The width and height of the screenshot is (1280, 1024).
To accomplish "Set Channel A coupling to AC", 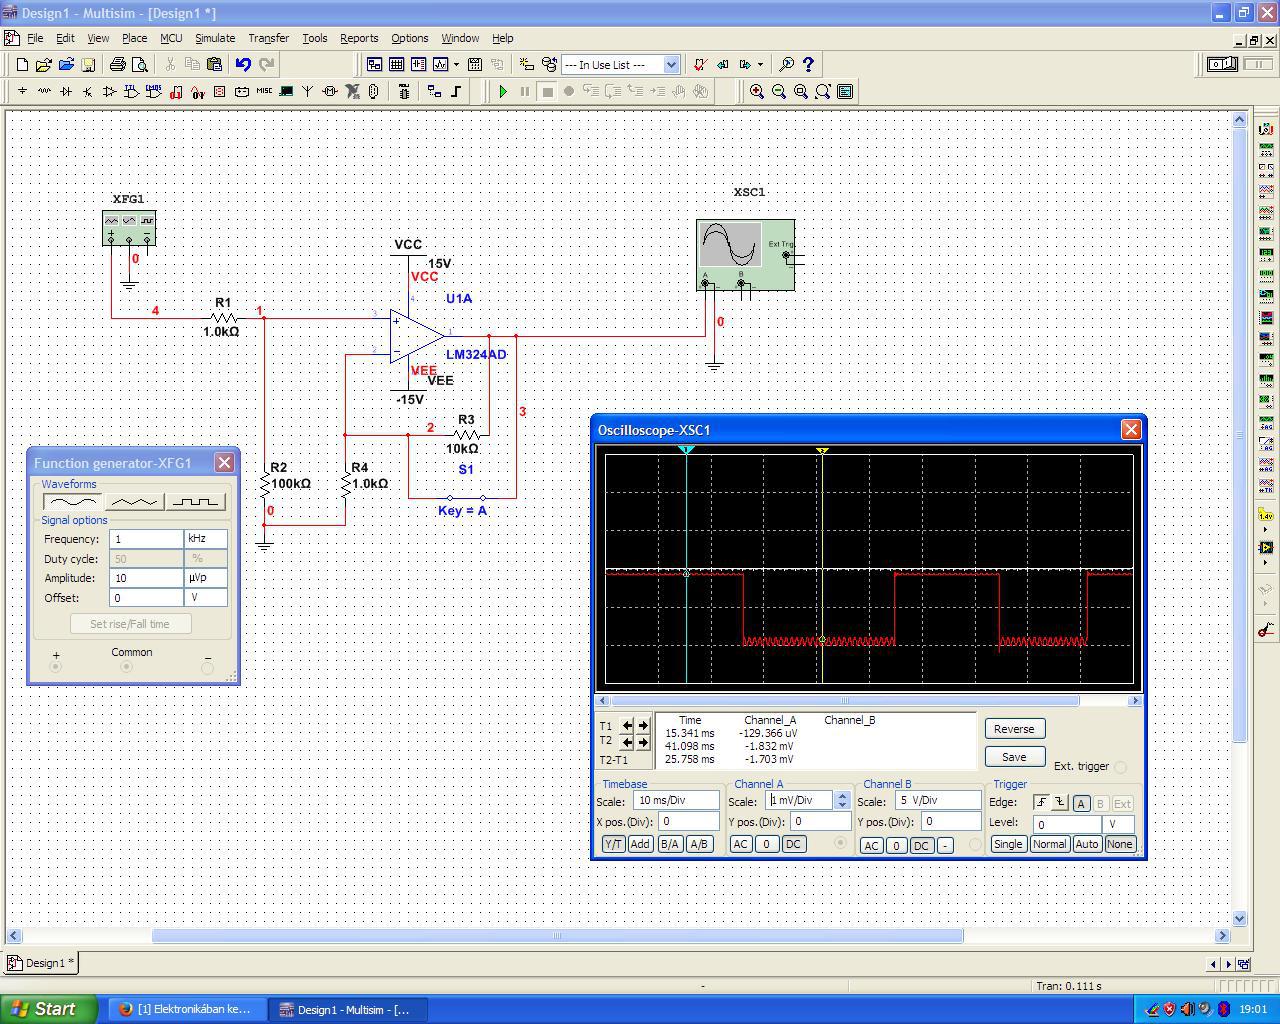I will [740, 844].
